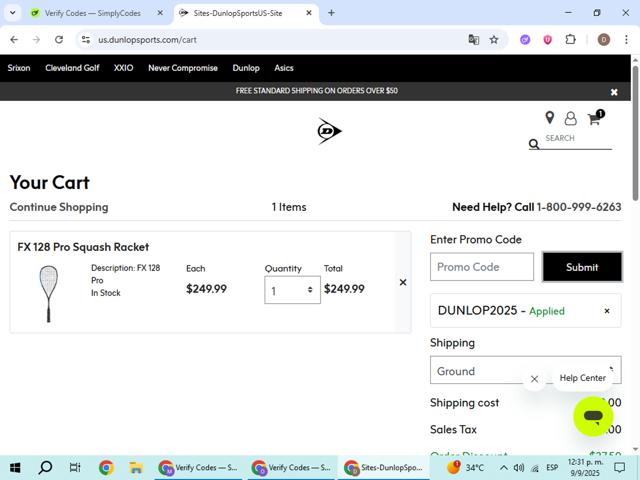Open the Dunlop brand link
This screenshot has height=480, width=640.
click(x=246, y=68)
